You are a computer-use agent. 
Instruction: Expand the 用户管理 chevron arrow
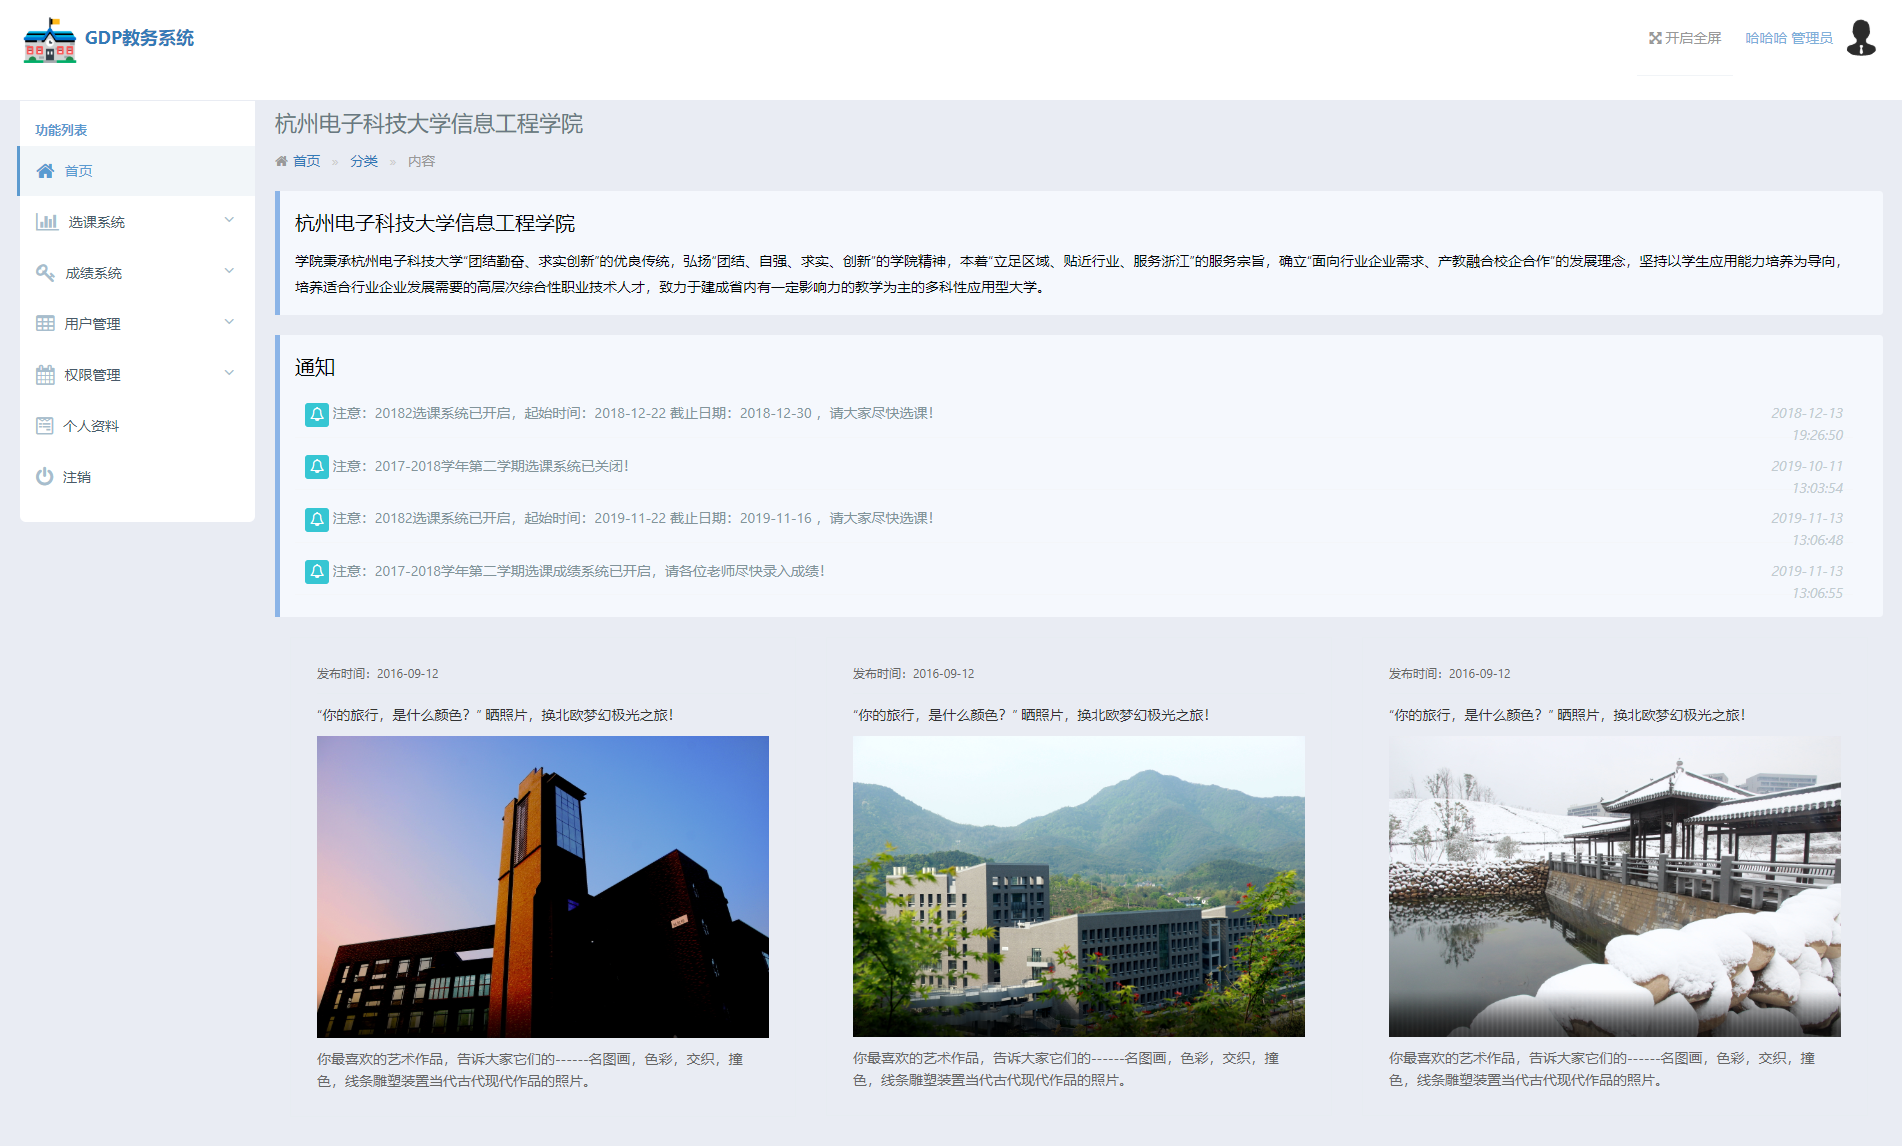[229, 322]
